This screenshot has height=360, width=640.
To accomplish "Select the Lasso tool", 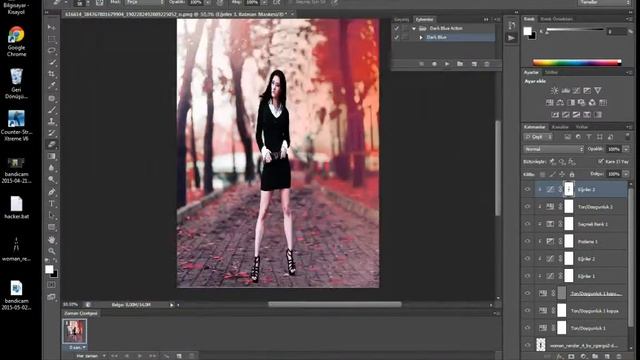I will pyautogui.click(x=51, y=51).
